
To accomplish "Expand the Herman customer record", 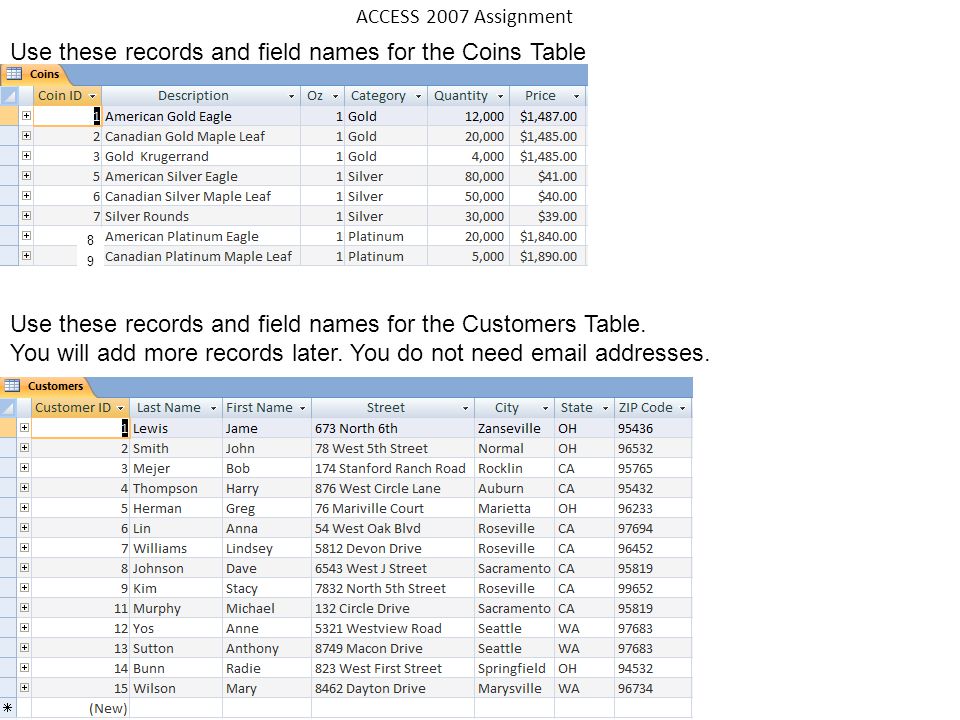I will point(24,508).
